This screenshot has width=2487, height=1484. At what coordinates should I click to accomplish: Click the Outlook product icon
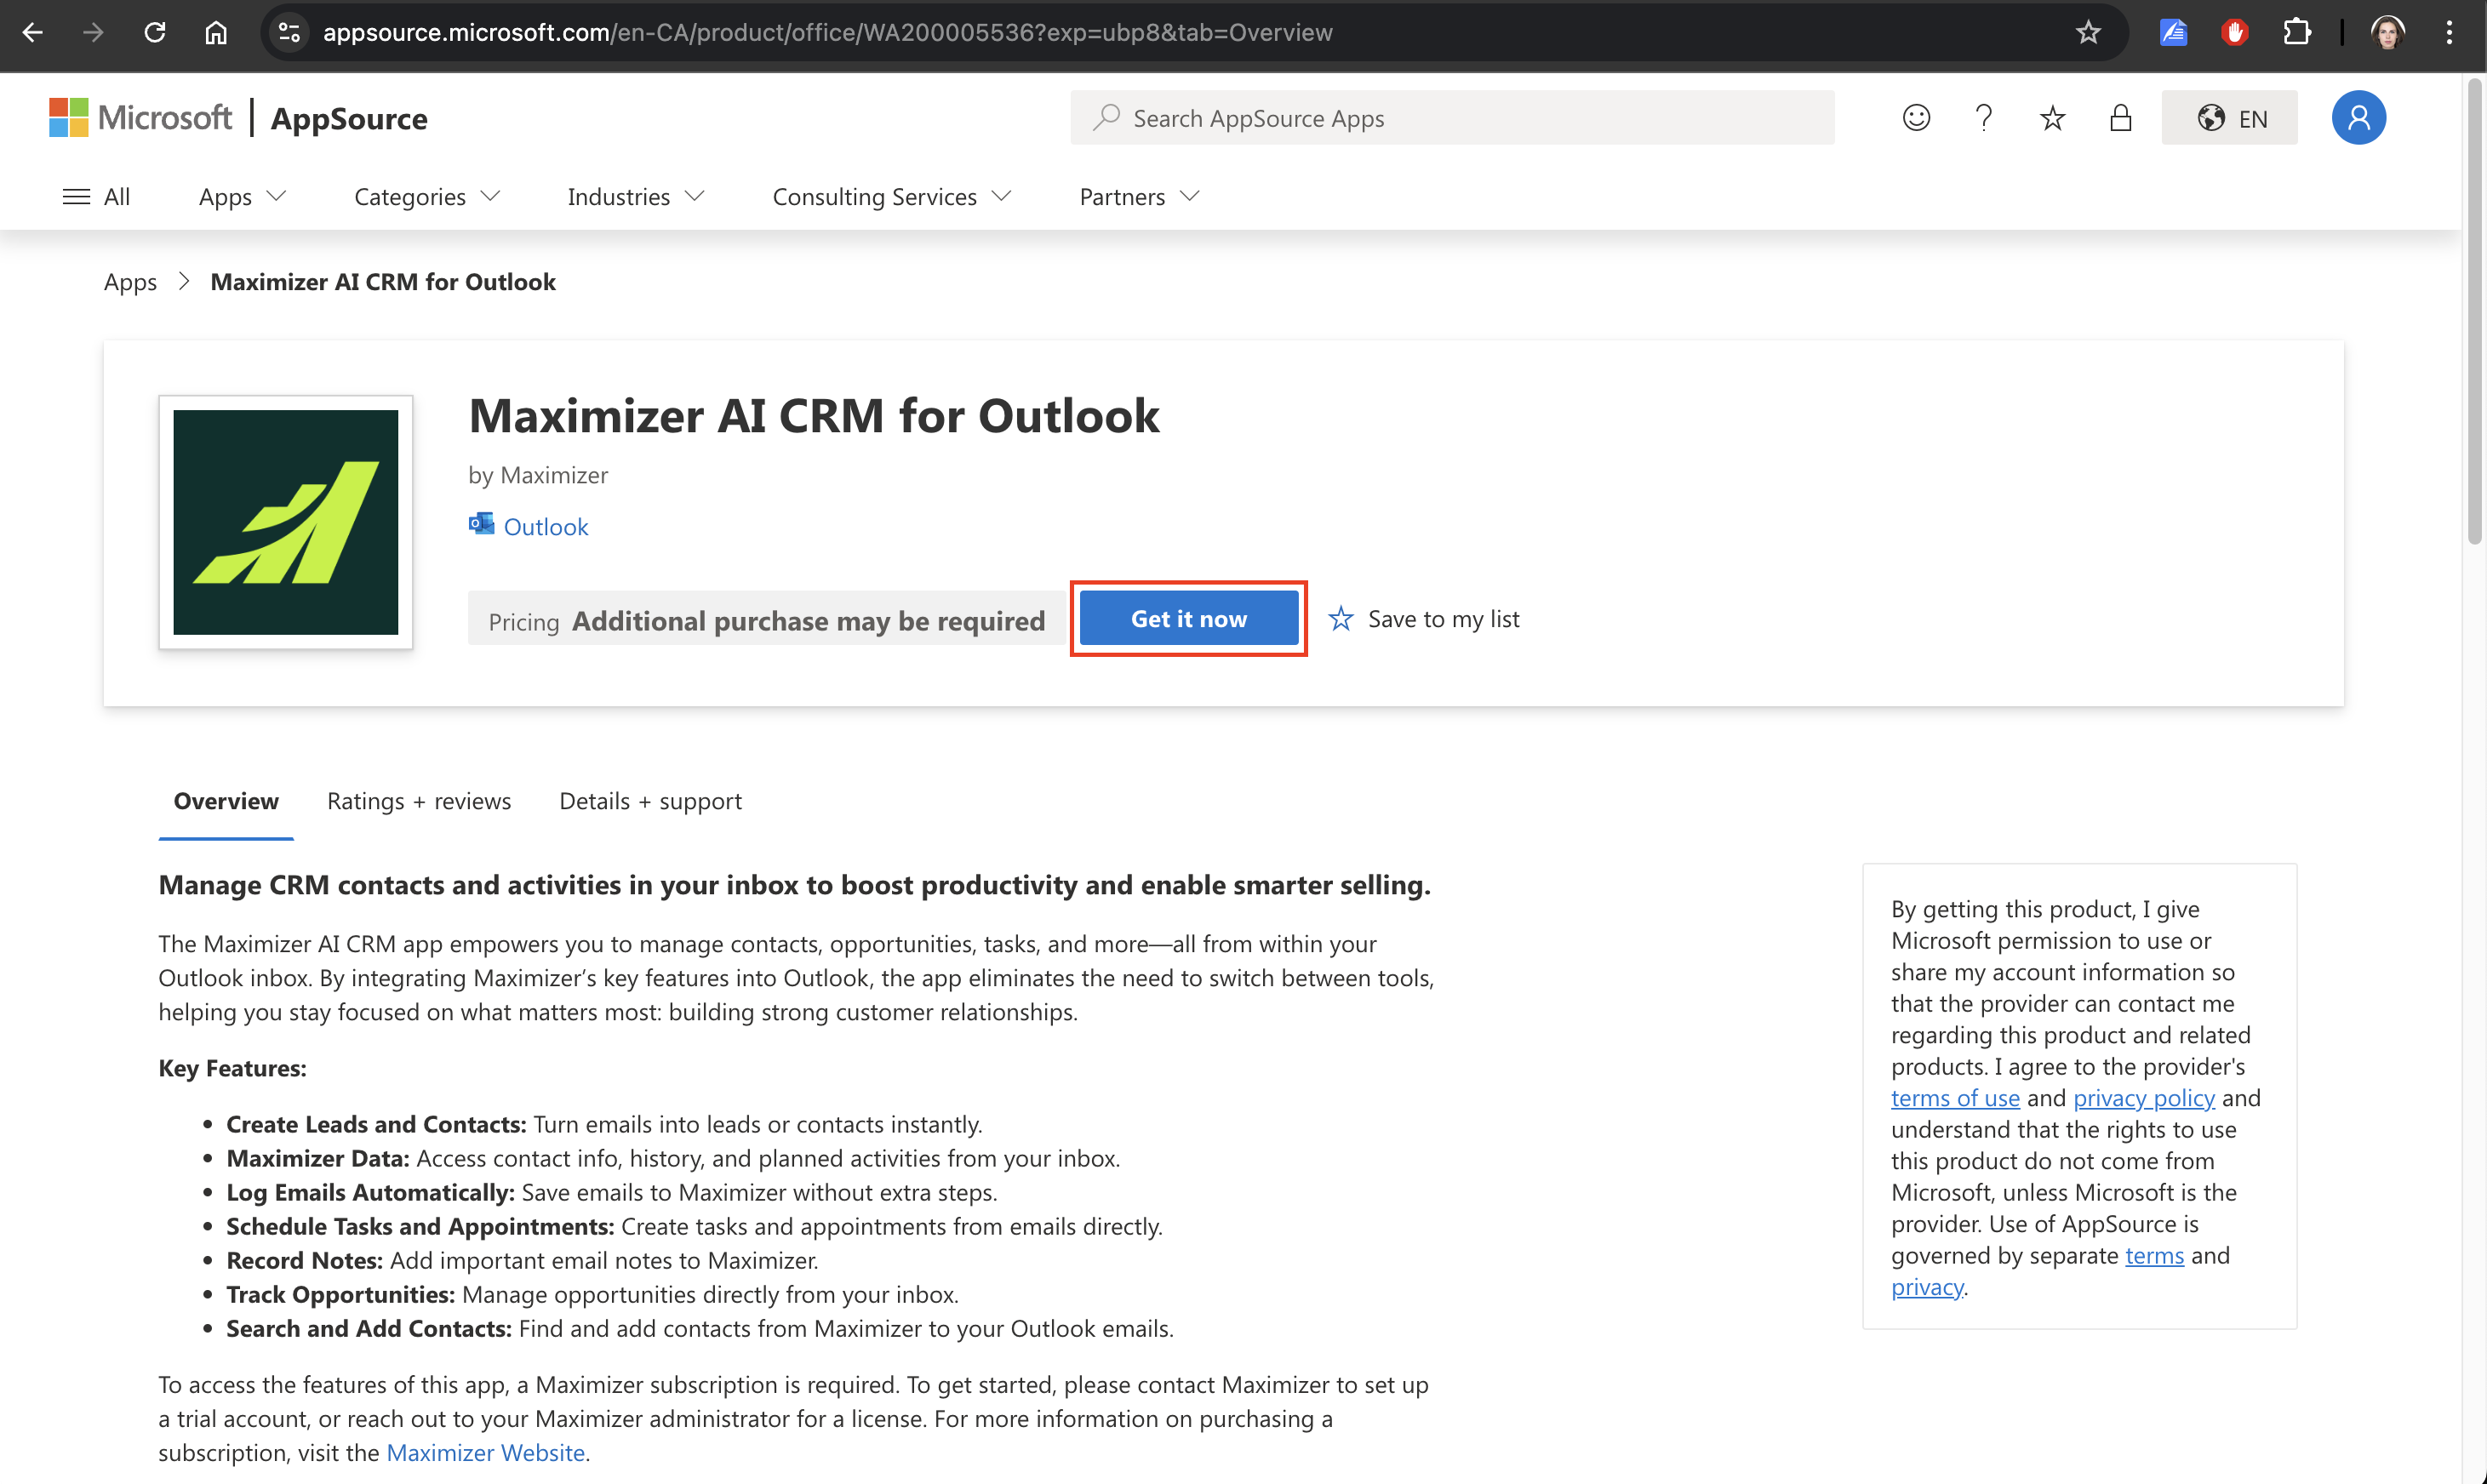tap(481, 525)
